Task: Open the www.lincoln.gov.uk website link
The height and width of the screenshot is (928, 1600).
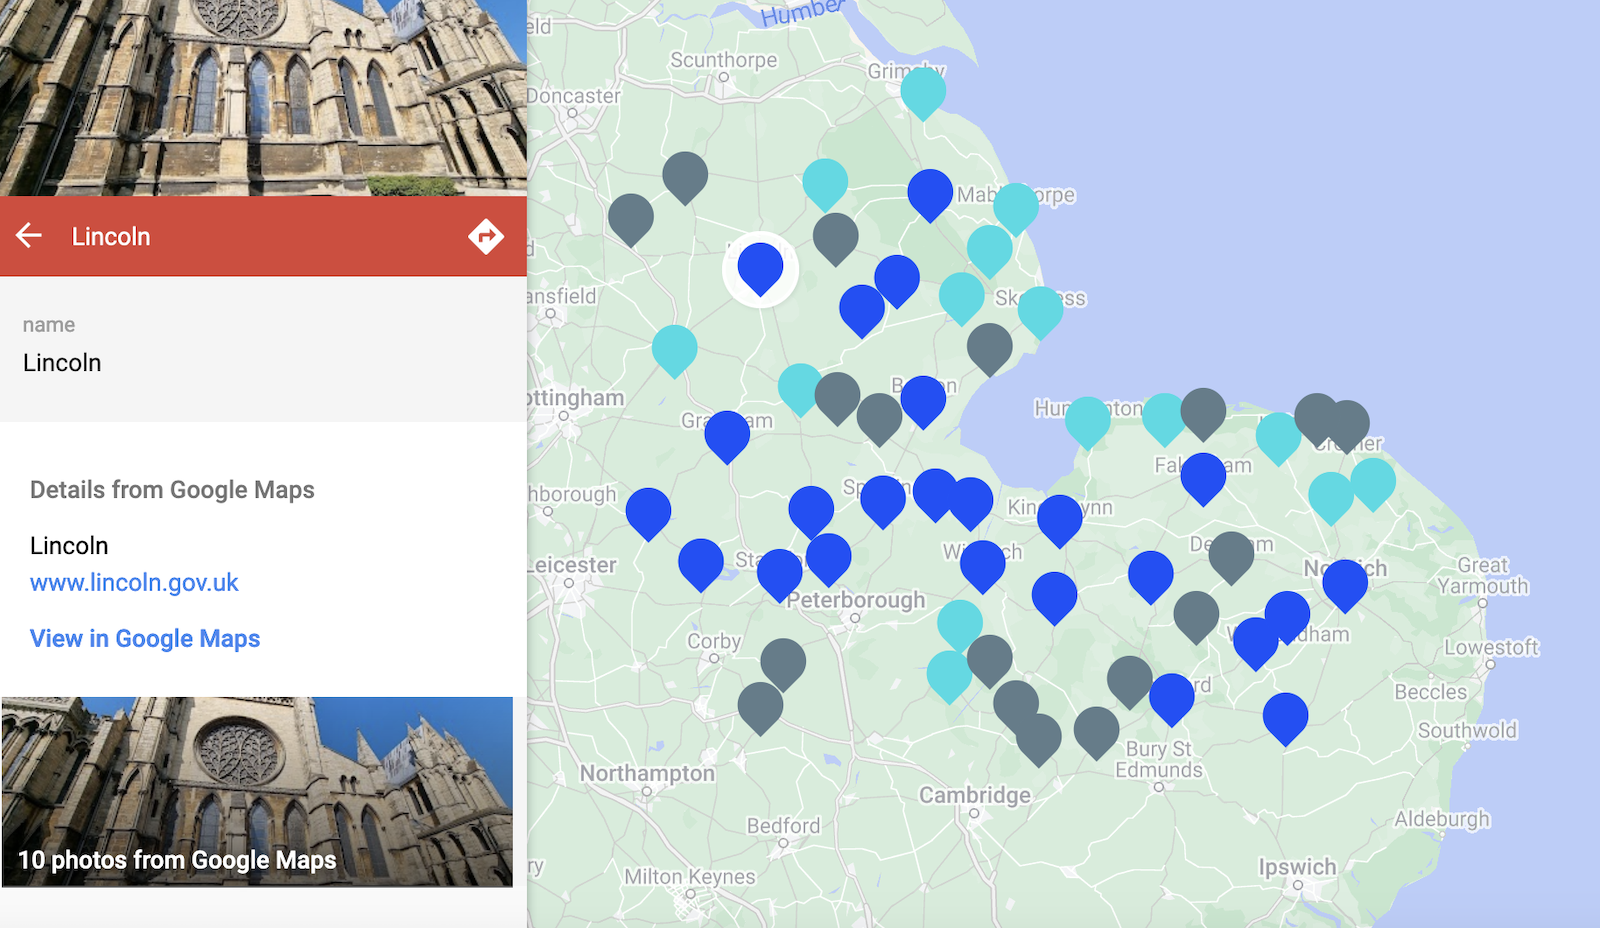Action: (x=134, y=582)
